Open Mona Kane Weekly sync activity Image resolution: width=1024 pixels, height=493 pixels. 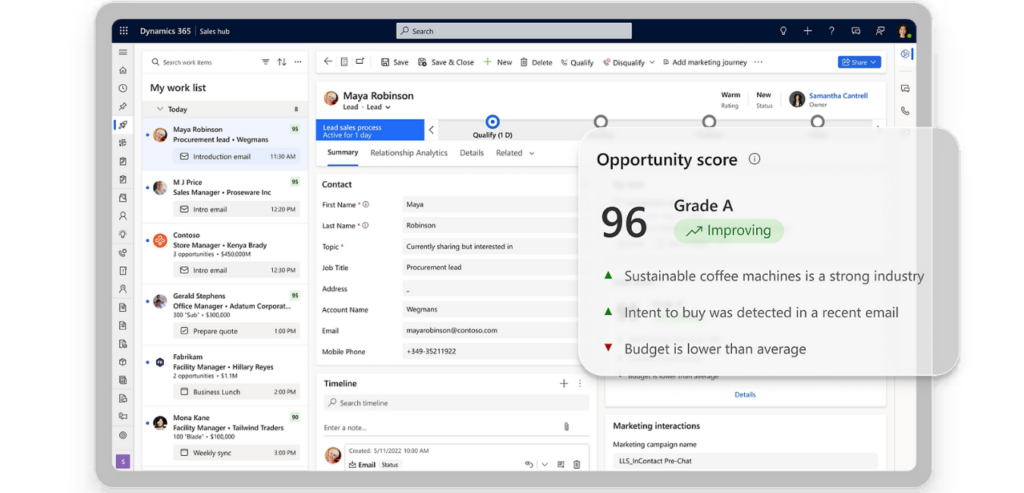[237, 453]
